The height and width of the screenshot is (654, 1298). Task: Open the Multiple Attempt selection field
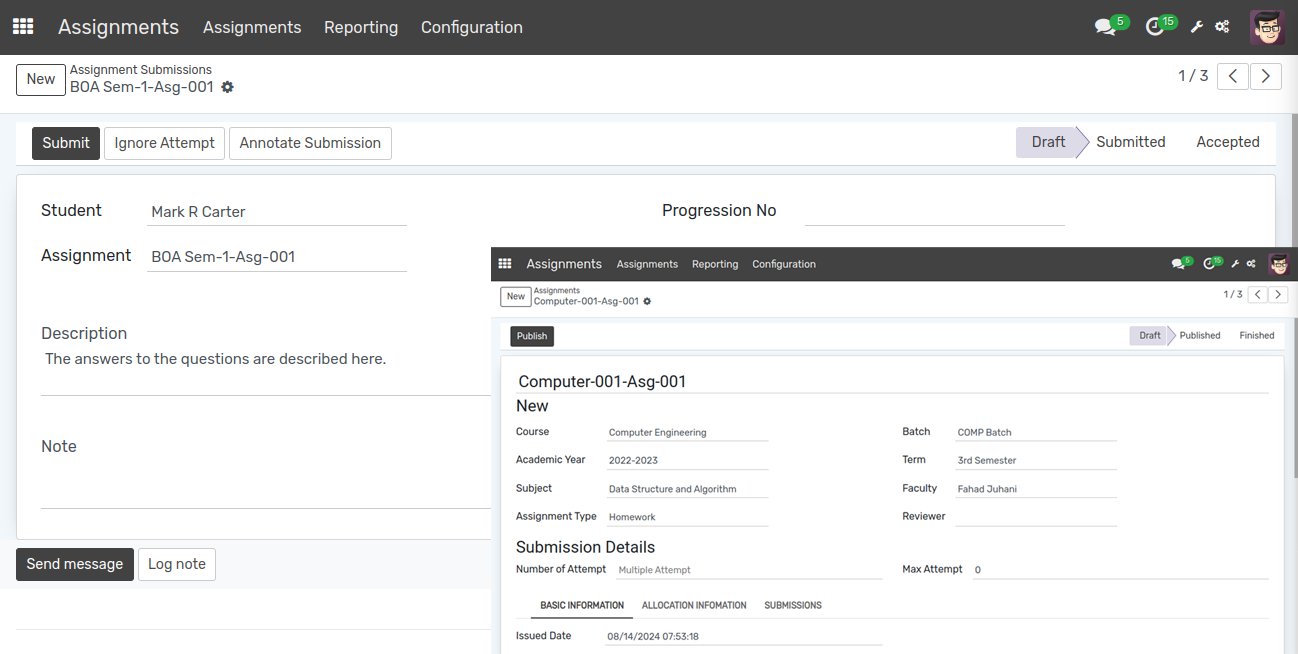point(653,569)
